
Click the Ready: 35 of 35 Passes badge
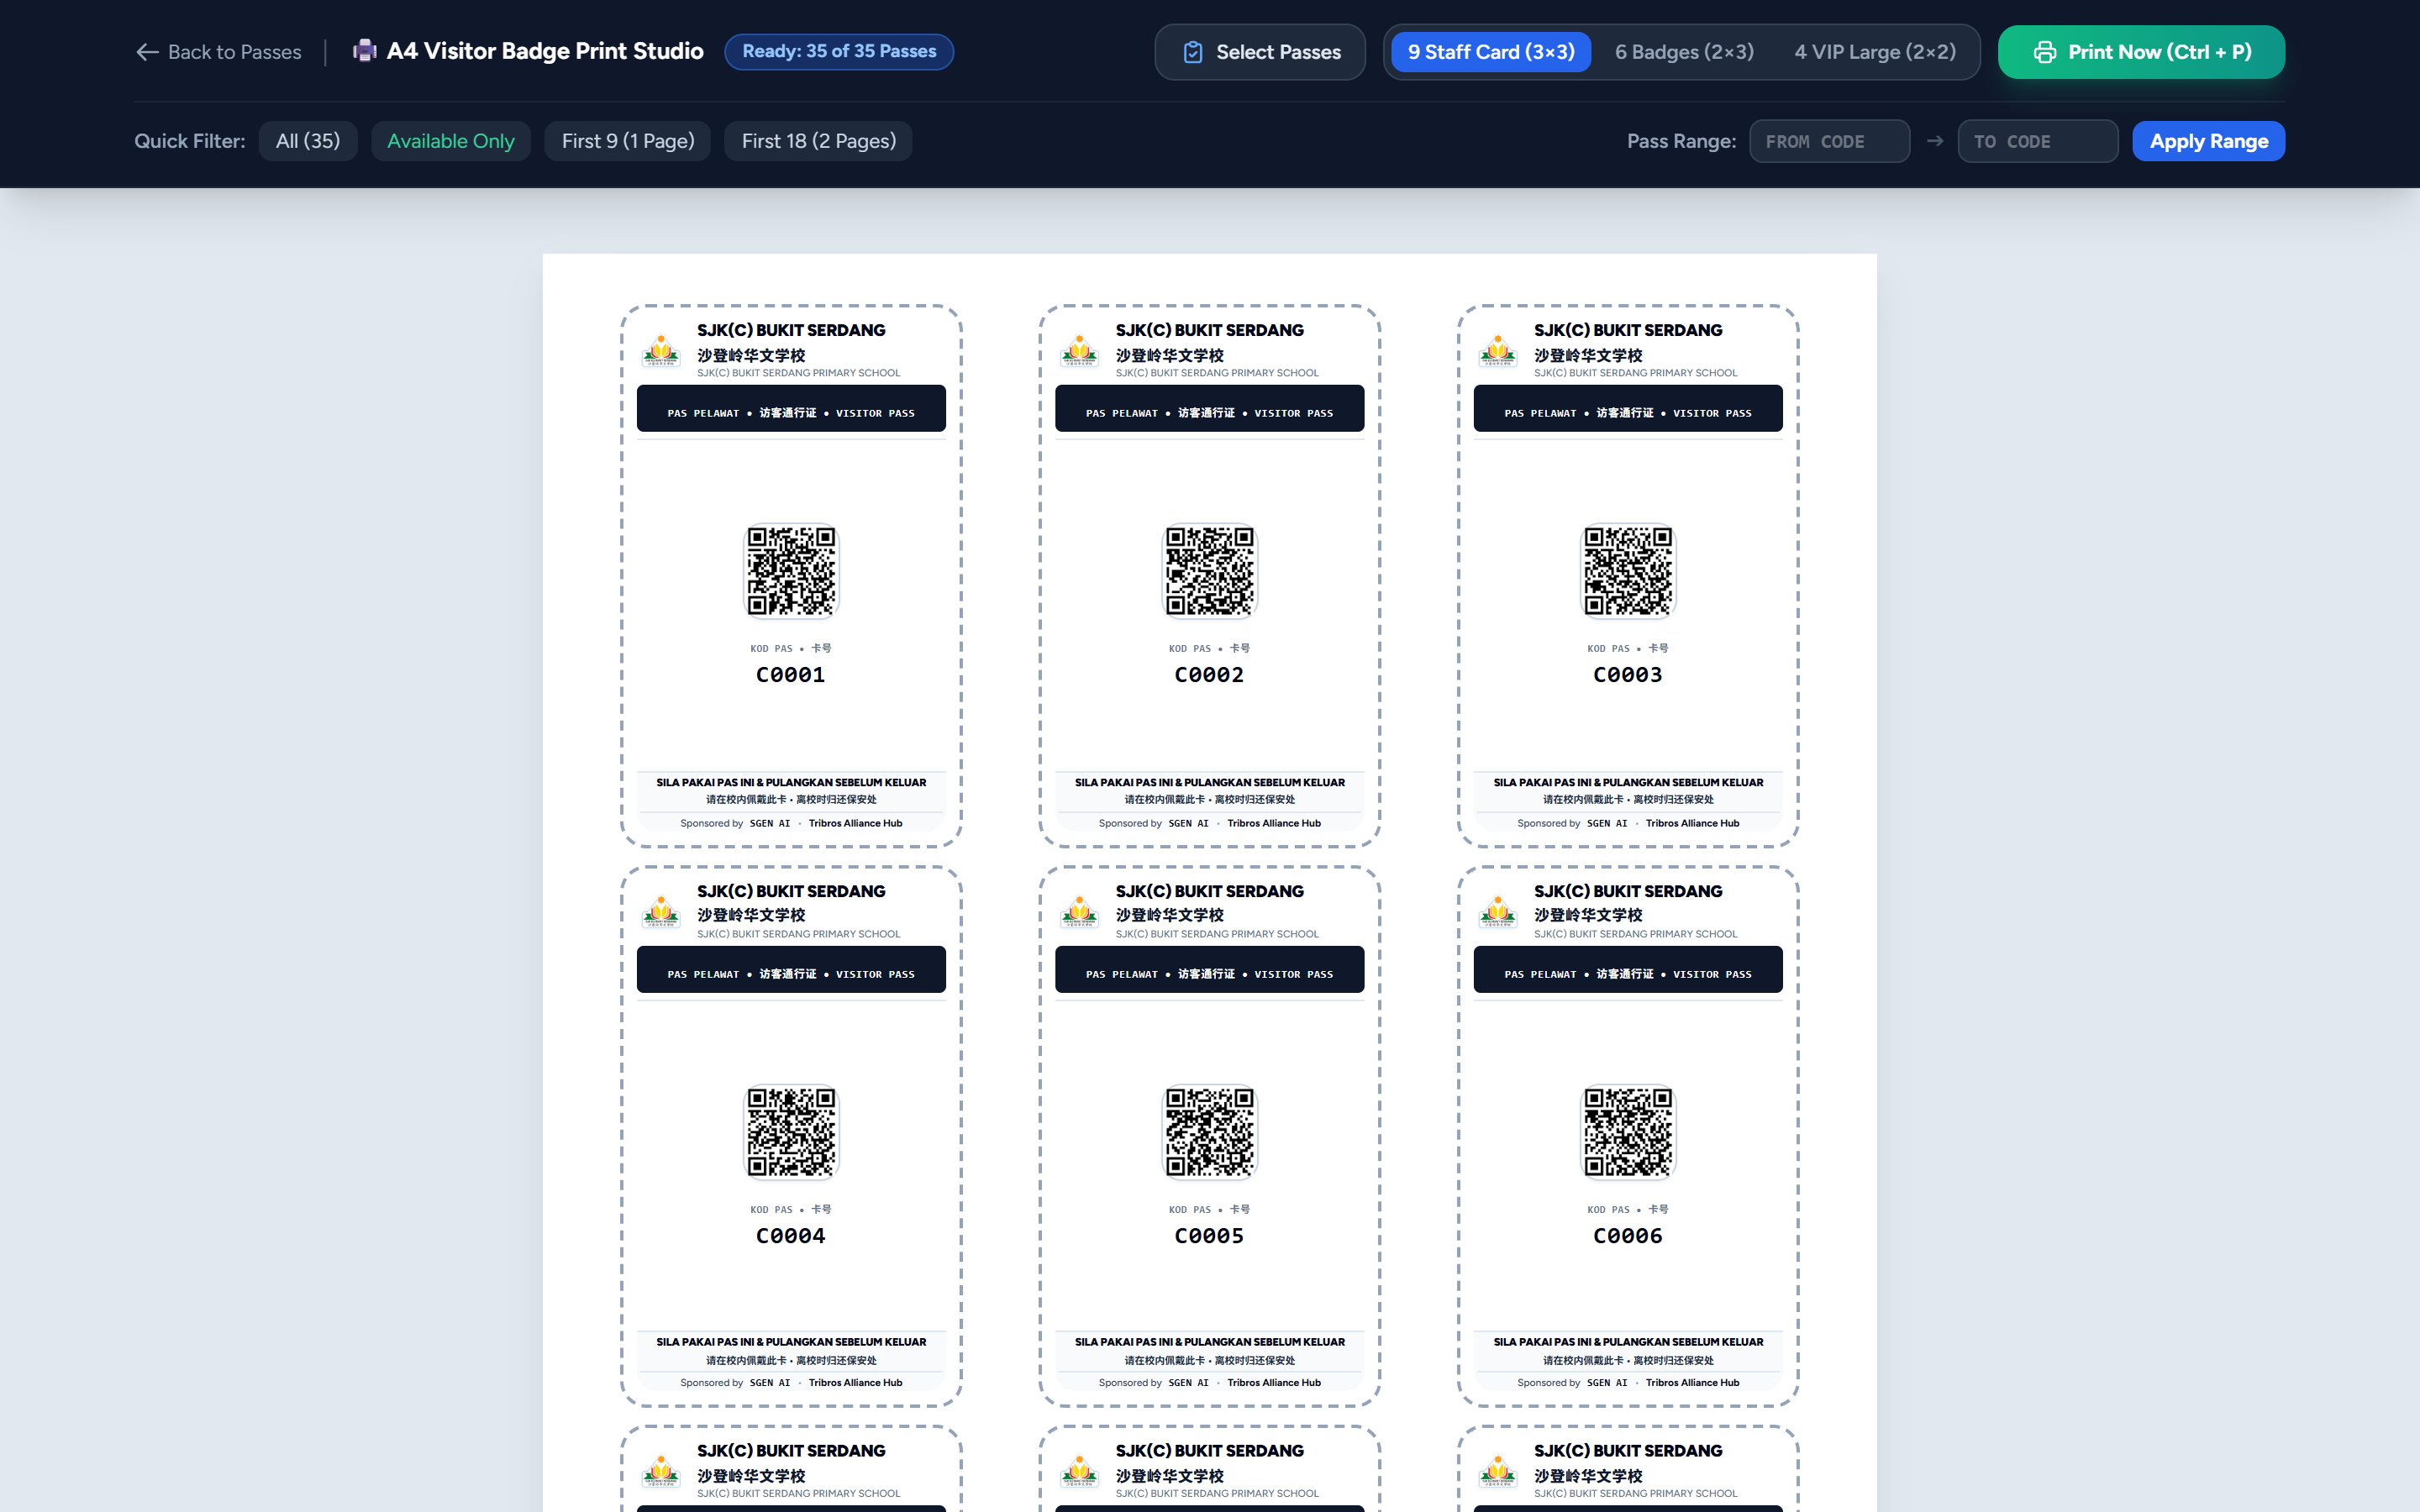coord(839,52)
